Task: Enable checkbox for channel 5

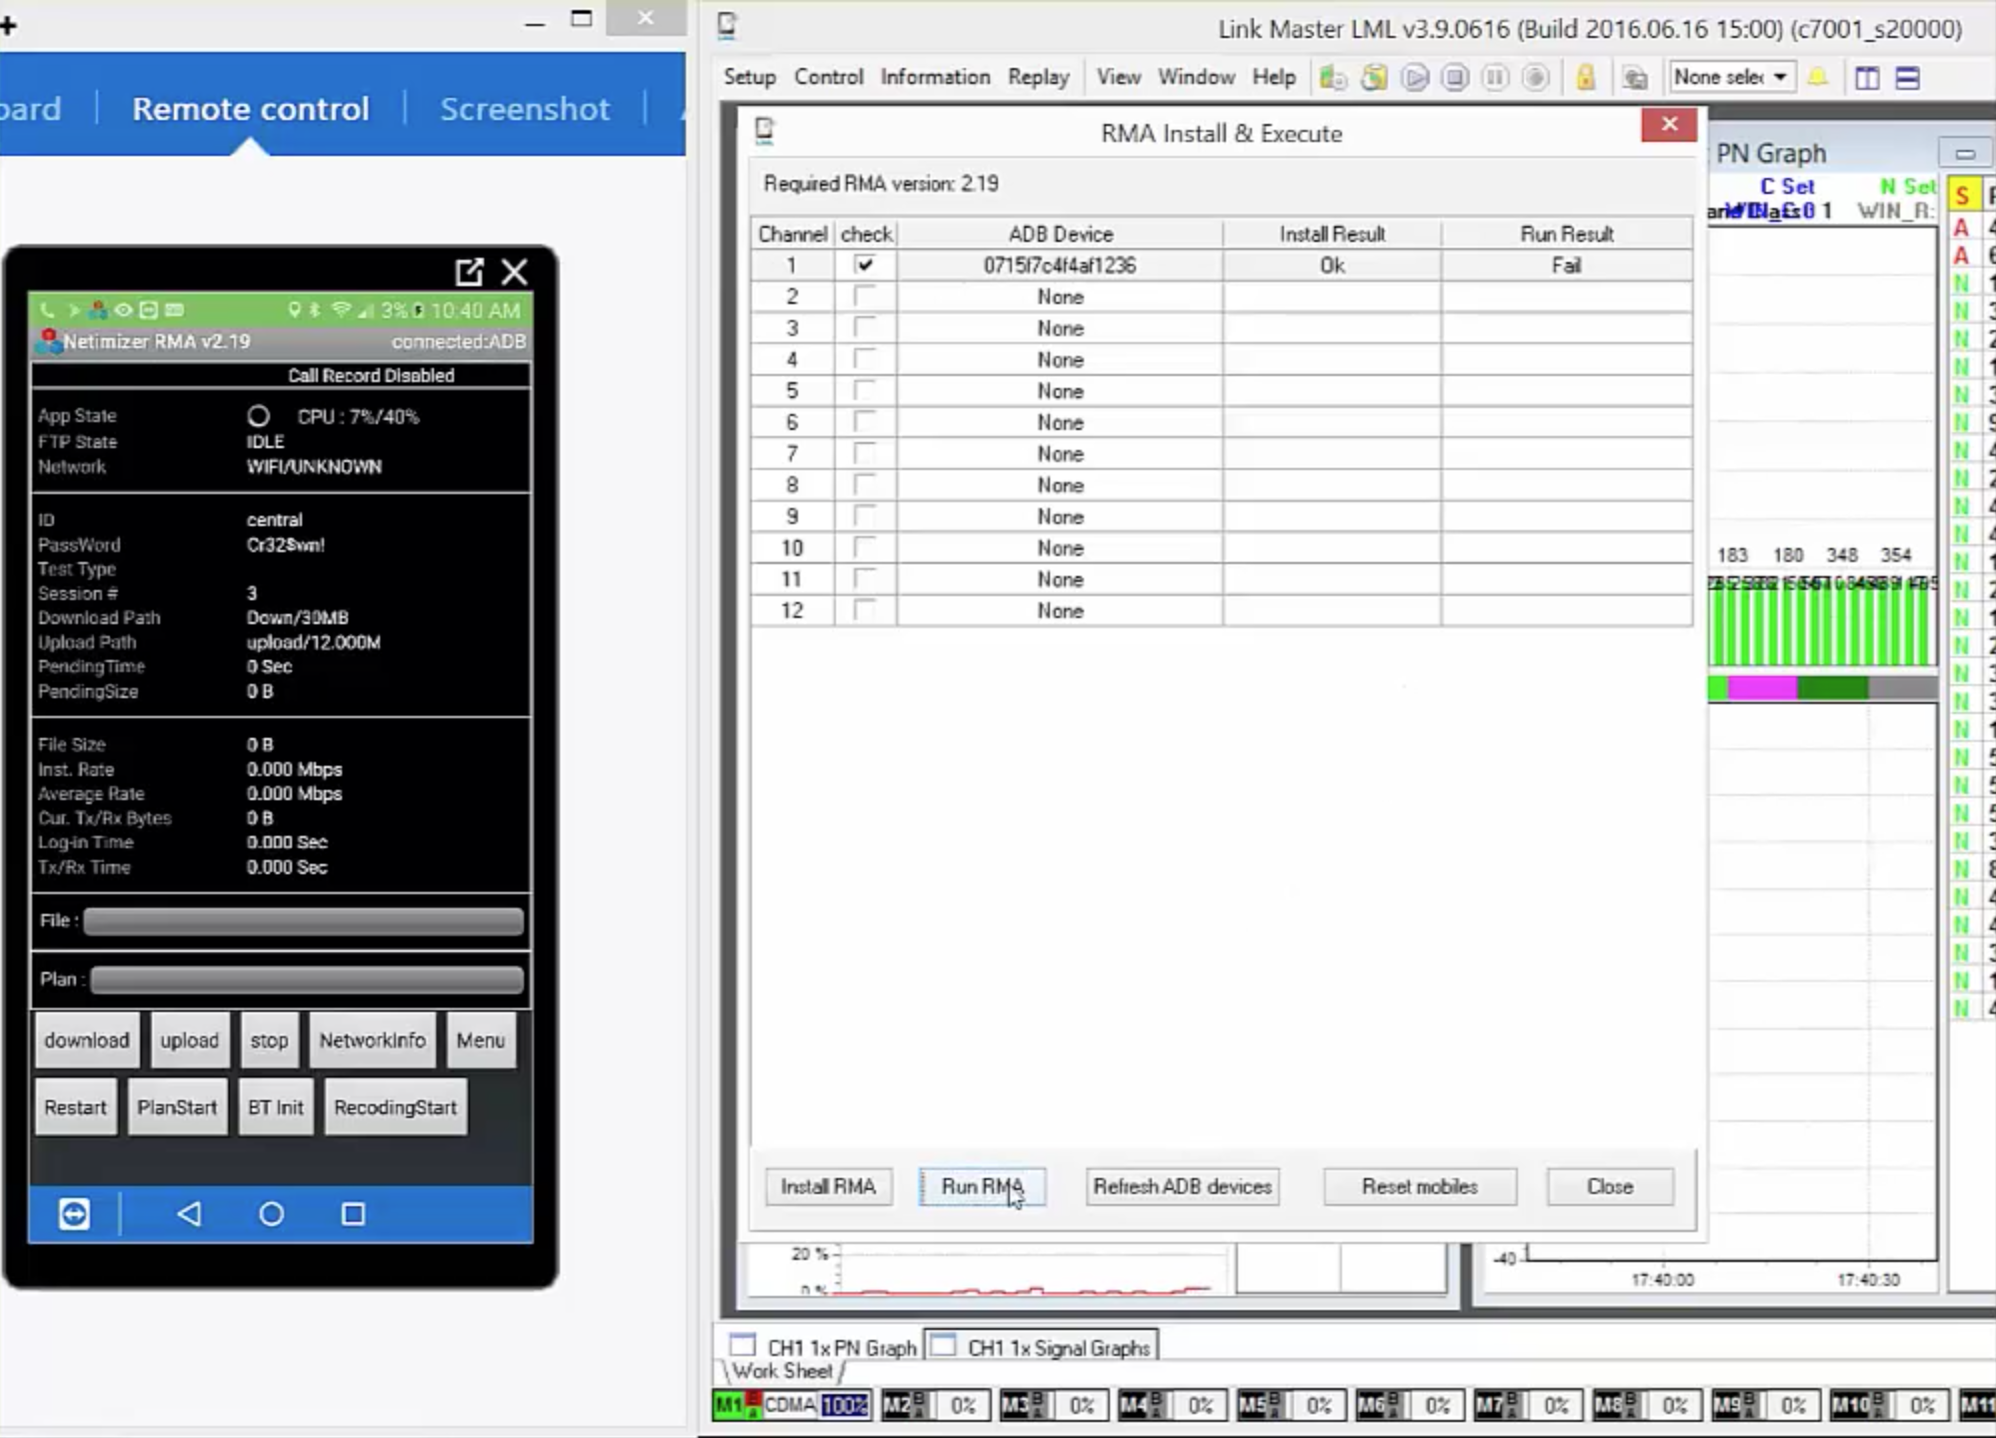Action: click(x=865, y=391)
